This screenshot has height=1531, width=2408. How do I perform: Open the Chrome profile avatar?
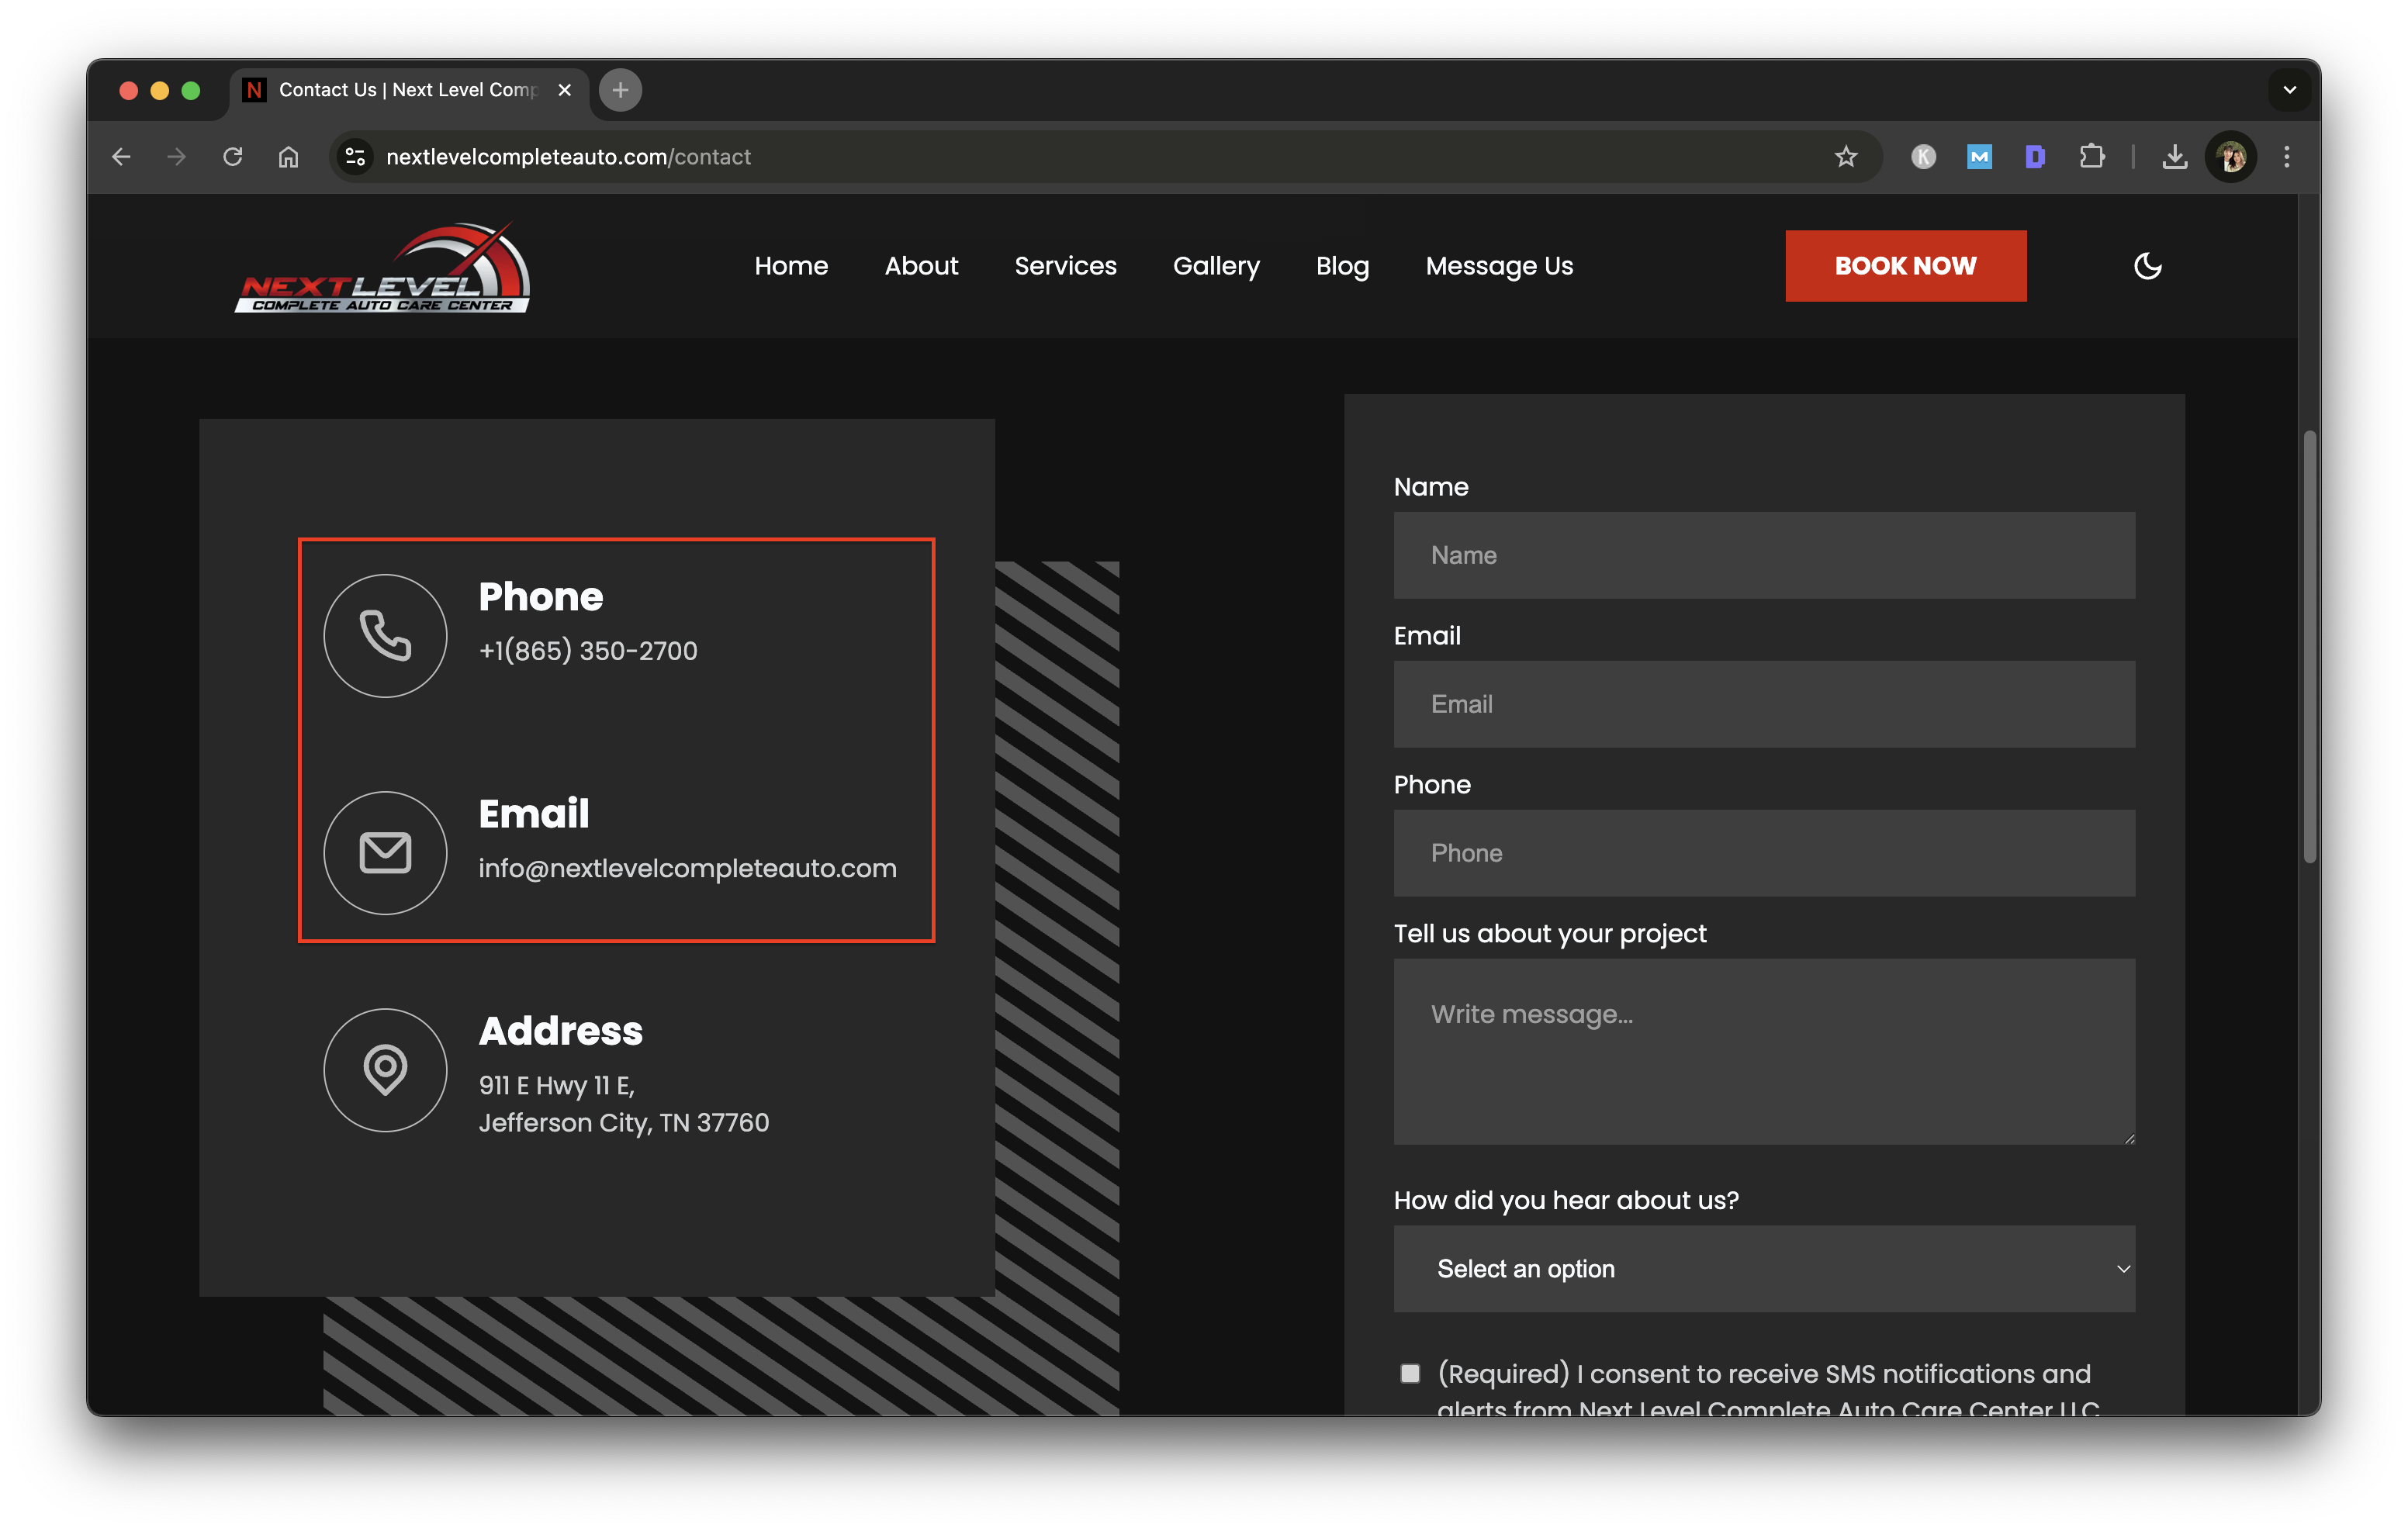pyautogui.click(x=2231, y=157)
